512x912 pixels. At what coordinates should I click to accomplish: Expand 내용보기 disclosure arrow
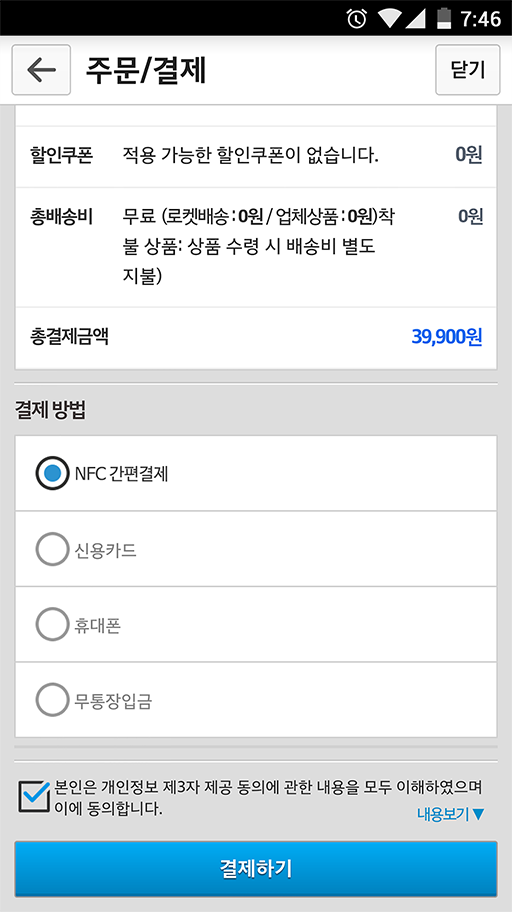pos(451,814)
